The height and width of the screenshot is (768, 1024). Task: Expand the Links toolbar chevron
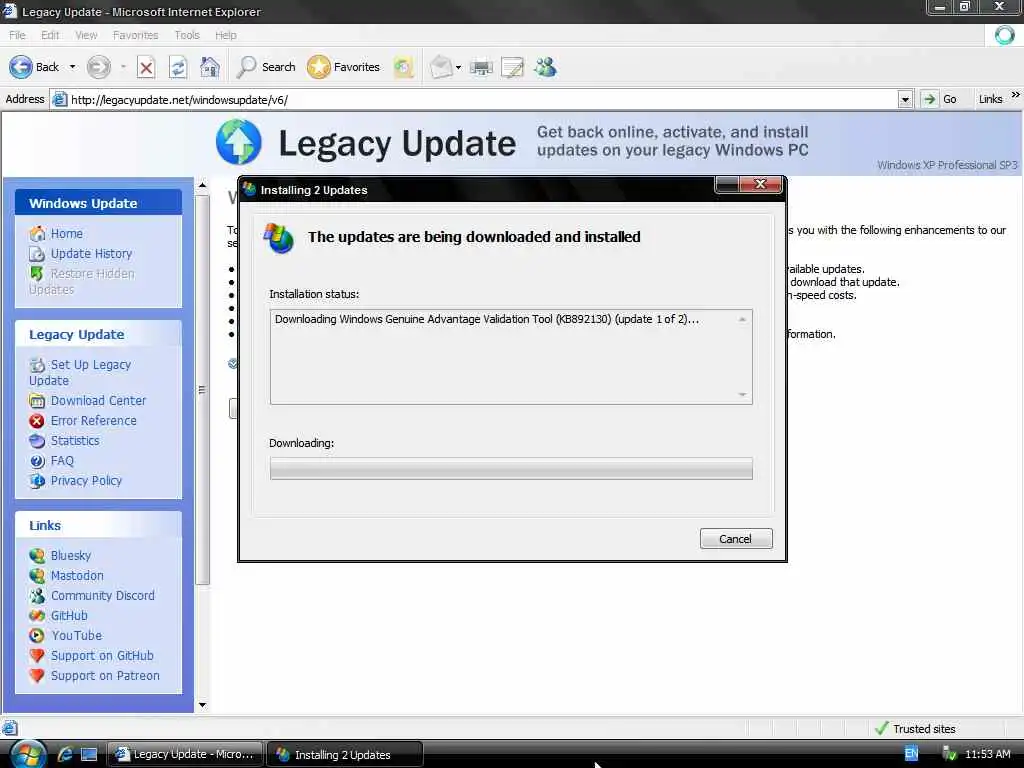[x=1015, y=95]
